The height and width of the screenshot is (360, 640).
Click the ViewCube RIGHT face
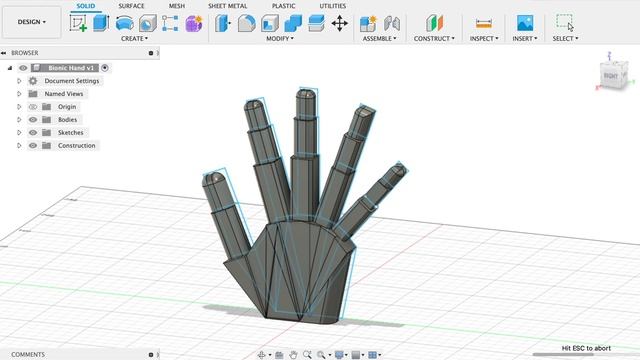[x=611, y=76]
